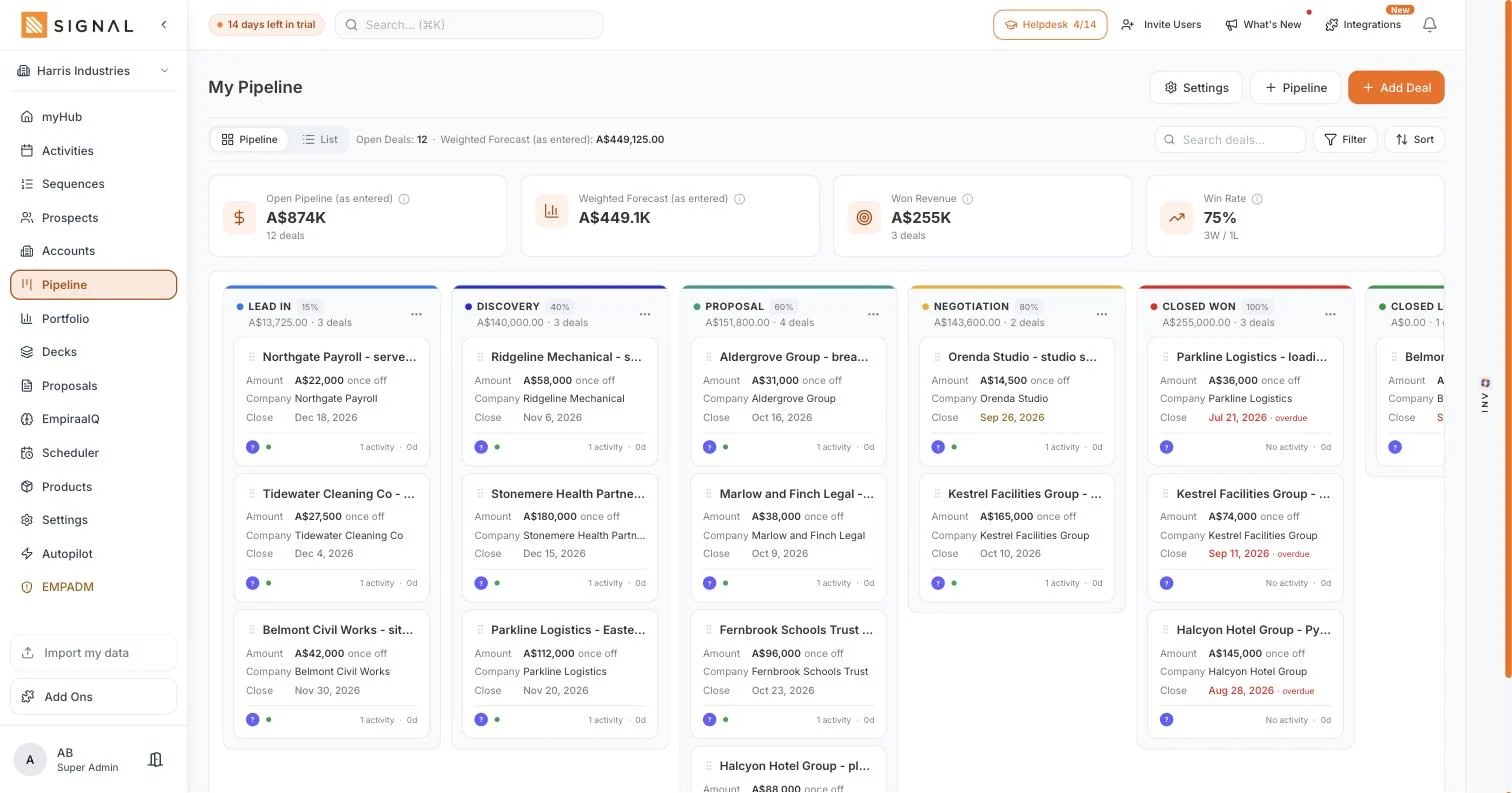This screenshot has width=1512, height=793.
Task: Click the bar chart icon on Weighted Forecast card
Action: click(552, 211)
